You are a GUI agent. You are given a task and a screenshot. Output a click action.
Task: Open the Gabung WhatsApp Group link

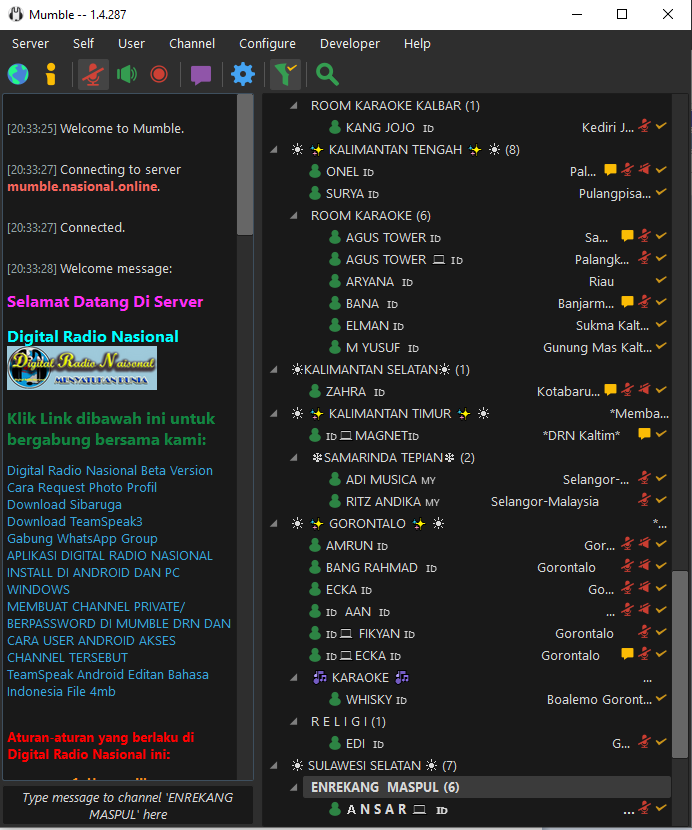click(82, 538)
